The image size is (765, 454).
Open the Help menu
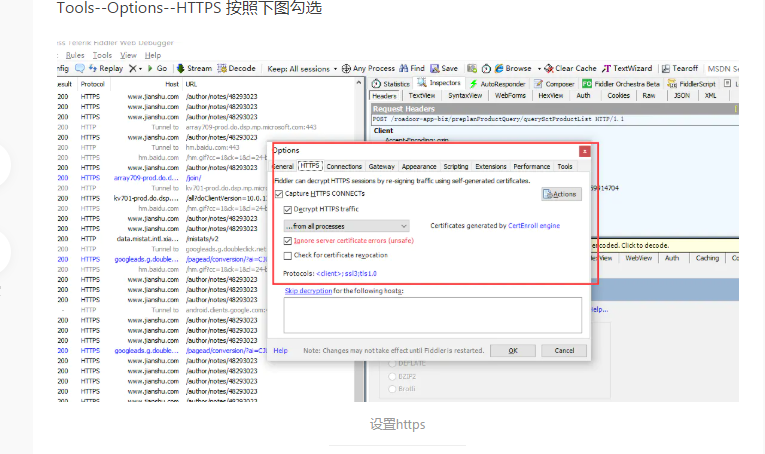coord(153,55)
